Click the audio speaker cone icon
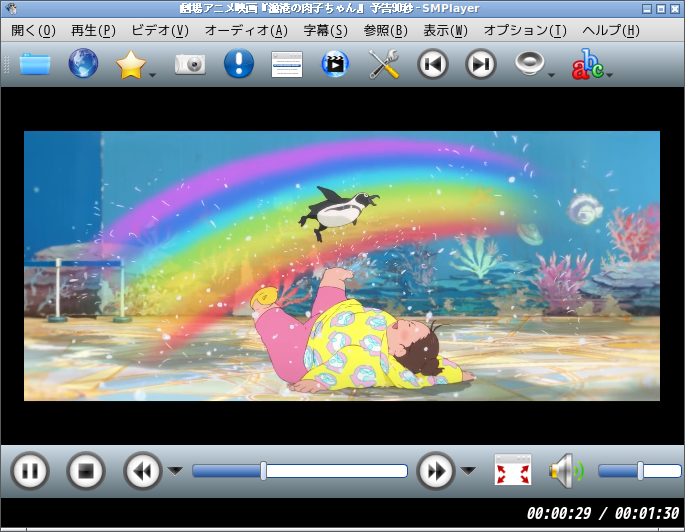Image resolution: width=685 pixels, height=532 pixels. (529, 63)
